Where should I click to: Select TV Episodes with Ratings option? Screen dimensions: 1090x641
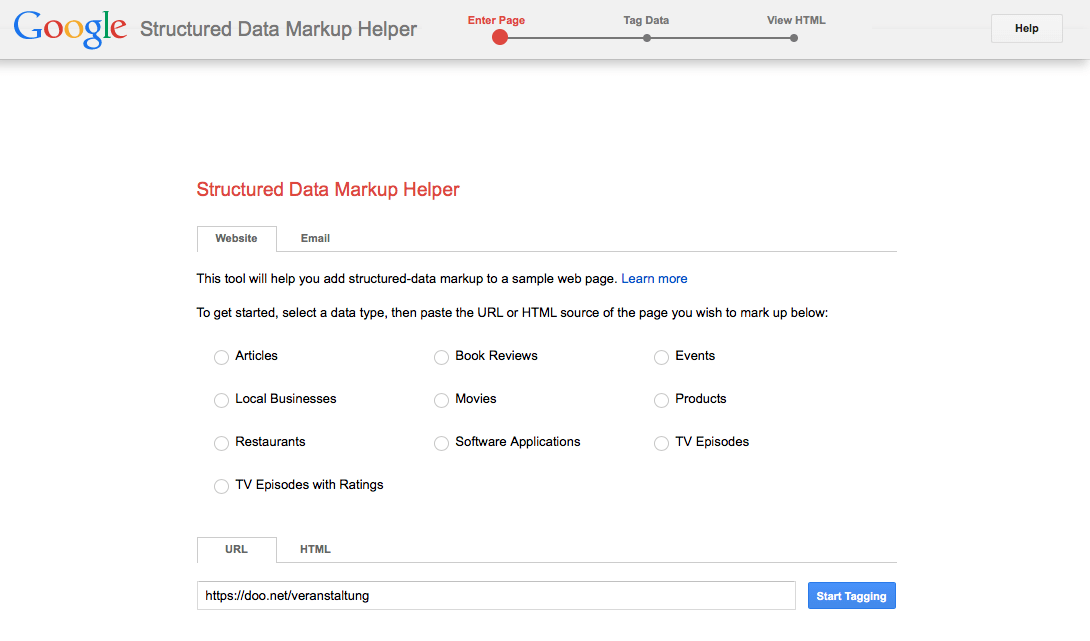coord(221,487)
